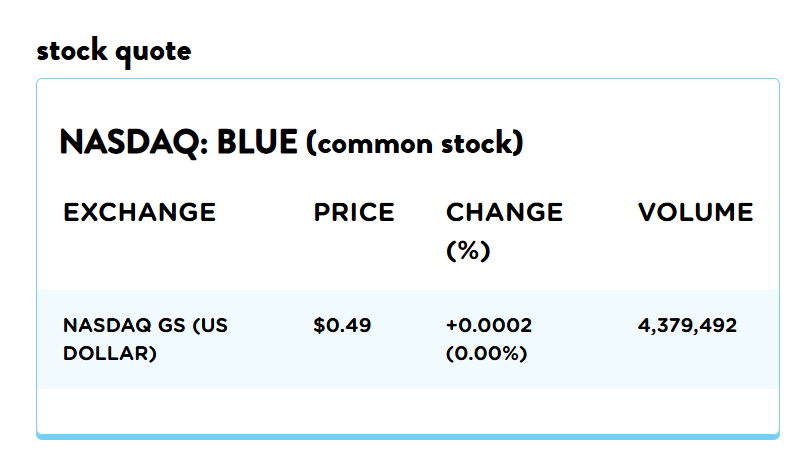Click the +0.0002 change value
The height and width of the screenshot is (464, 810).
(x=489, y=326)
